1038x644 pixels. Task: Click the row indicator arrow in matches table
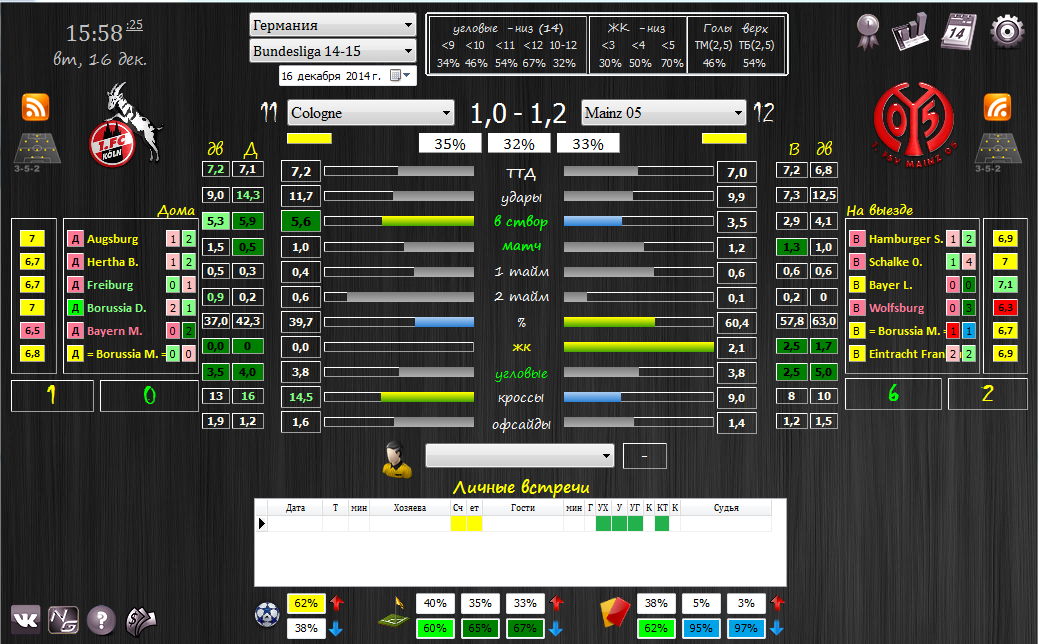[x=261, y=524]
